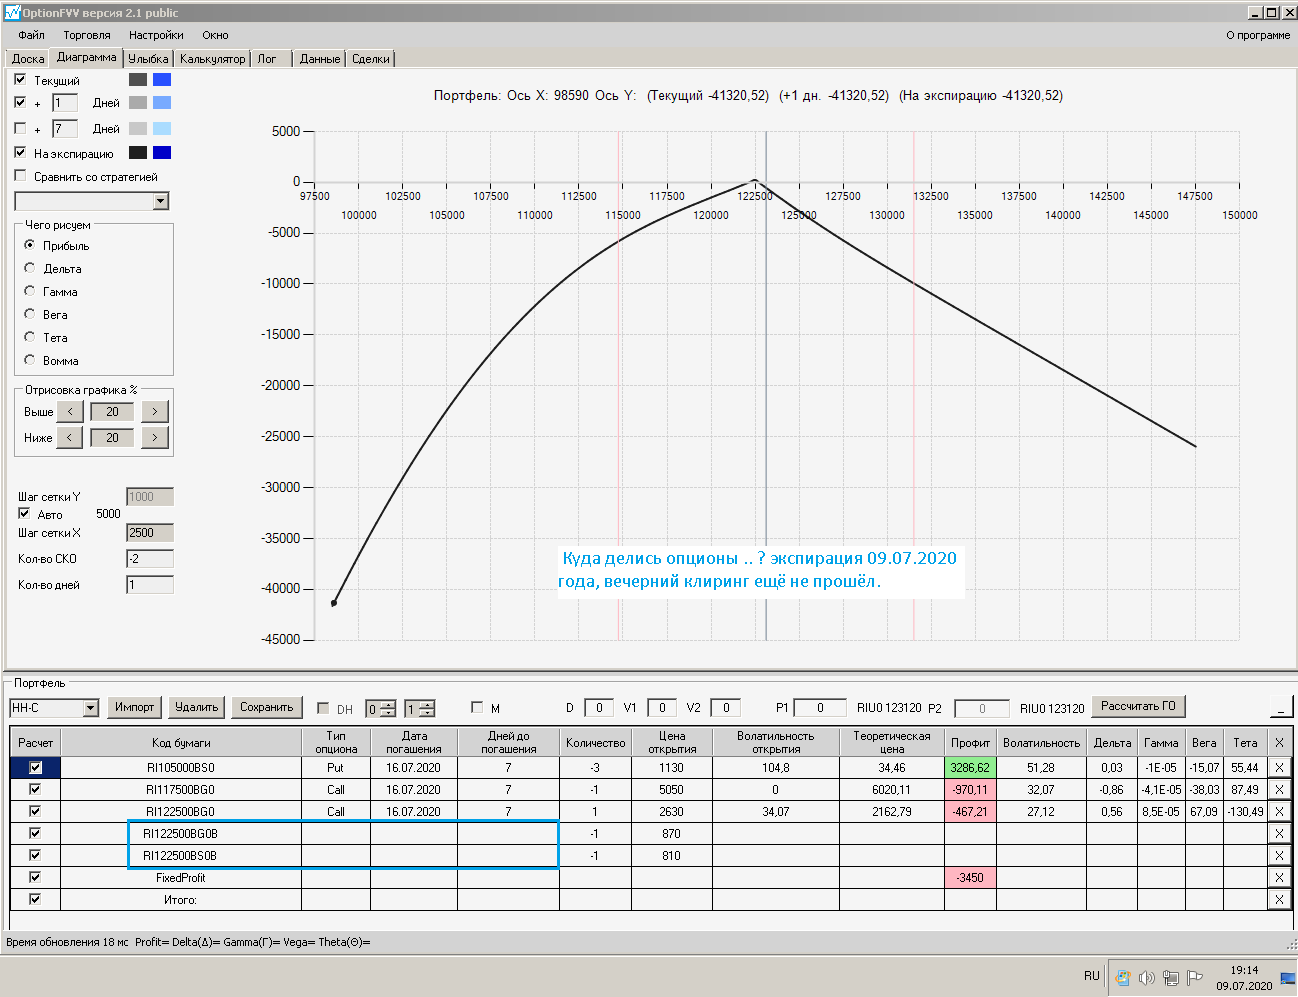Click the spinner beside the DH value 0
Screen dimensions: 1298x997
[388, 709]
